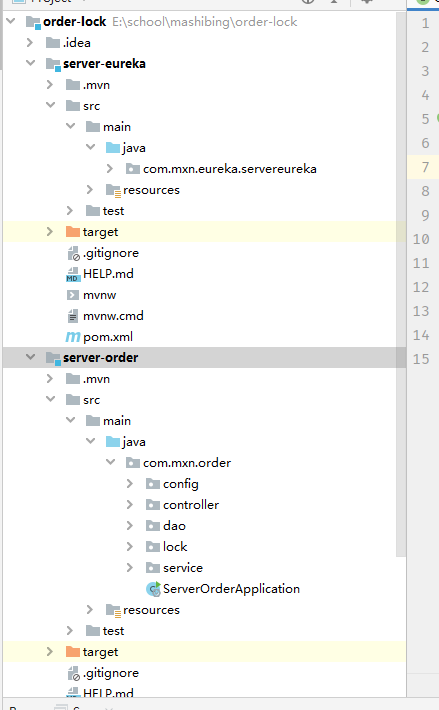
Task: Expand the .idea folder
Action: click(x=30, y=43)
